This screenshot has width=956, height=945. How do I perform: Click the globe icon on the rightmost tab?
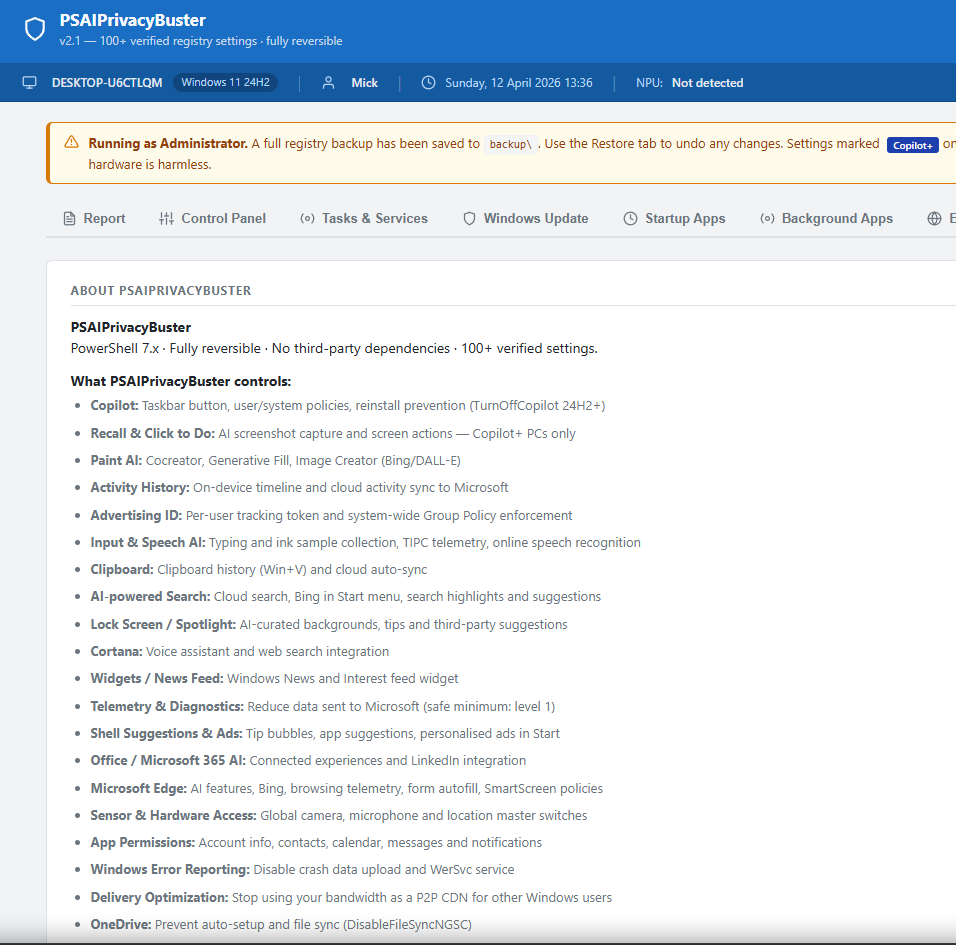[935, 218]
